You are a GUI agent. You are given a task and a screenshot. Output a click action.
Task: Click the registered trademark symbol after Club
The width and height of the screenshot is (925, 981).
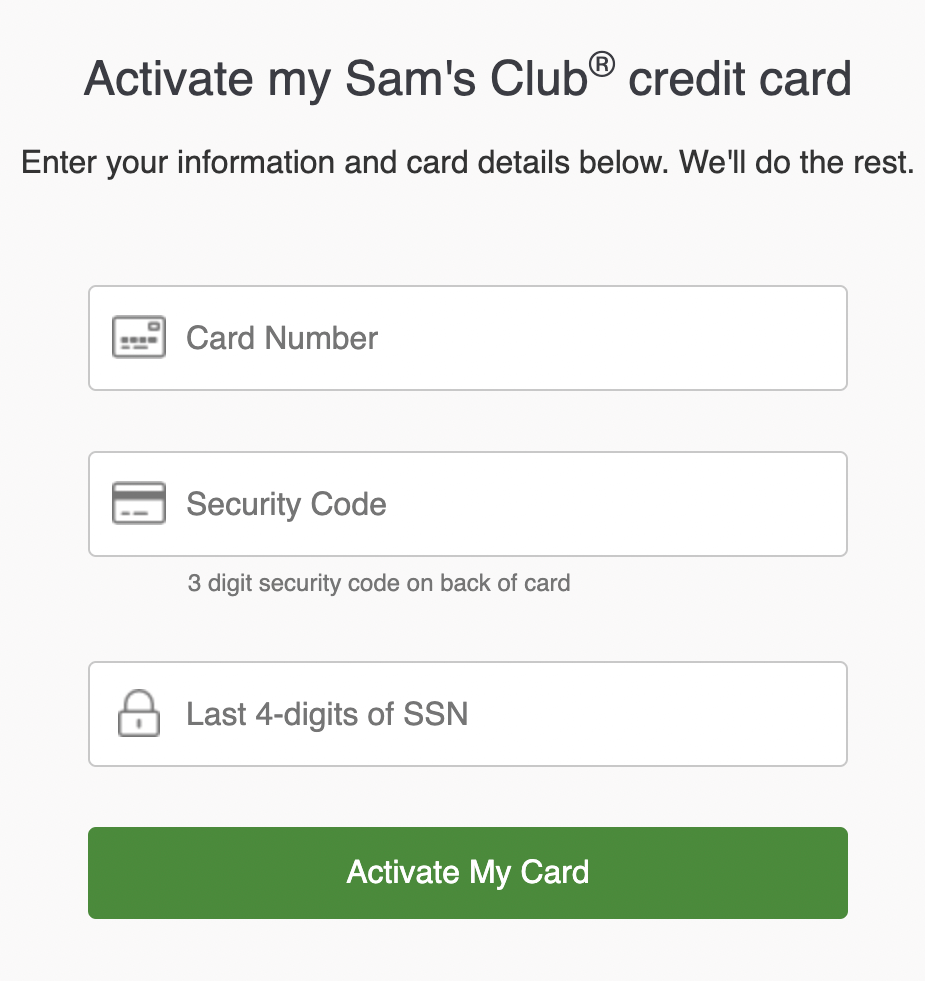tap(602, 66)
